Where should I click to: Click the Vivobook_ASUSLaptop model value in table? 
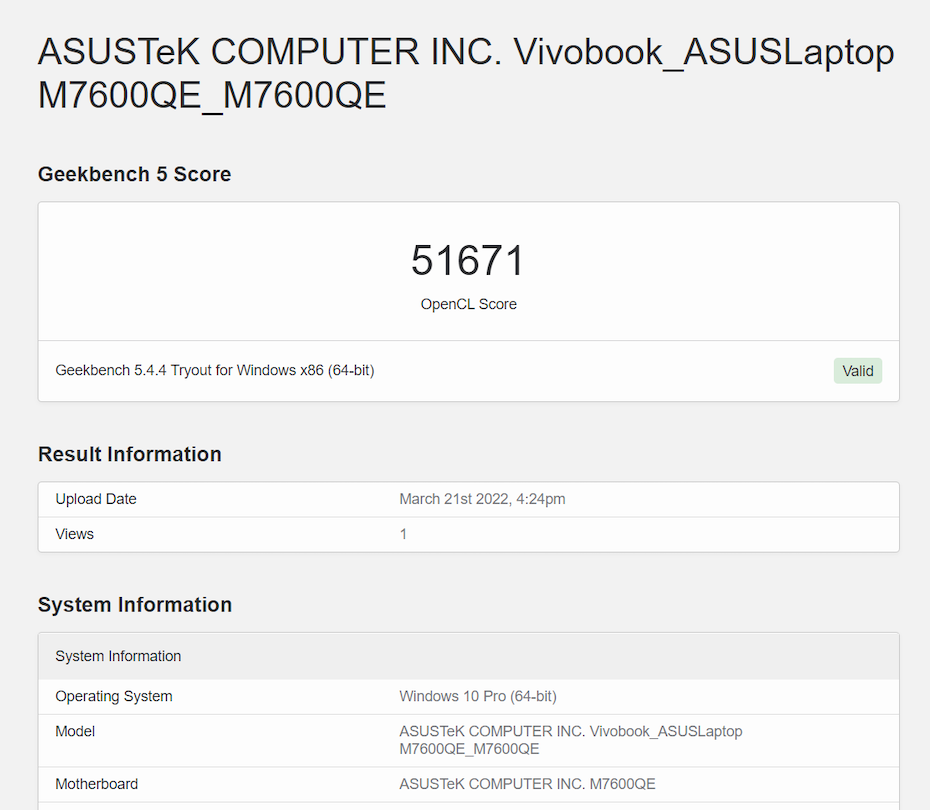(570, 740)
